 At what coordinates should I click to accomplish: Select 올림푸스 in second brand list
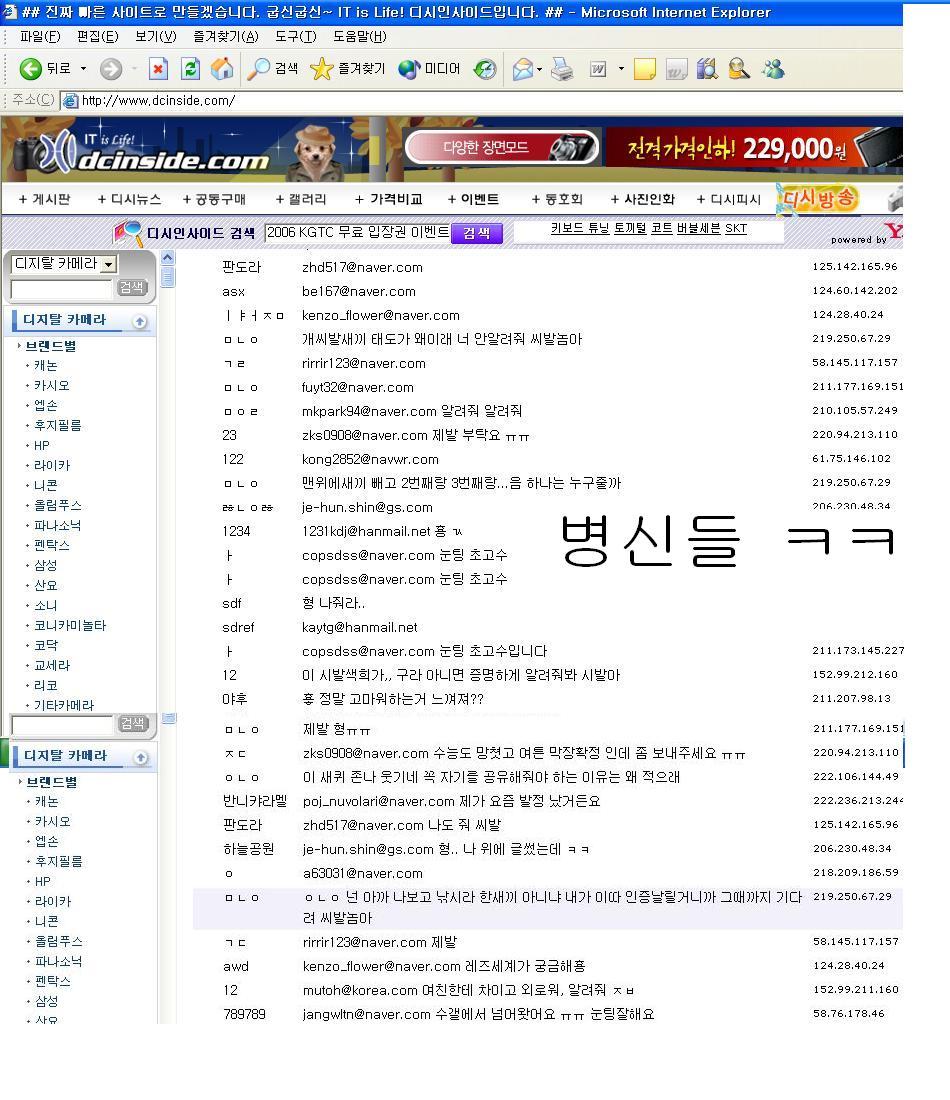pyautogui.click(x=59, y=941)
